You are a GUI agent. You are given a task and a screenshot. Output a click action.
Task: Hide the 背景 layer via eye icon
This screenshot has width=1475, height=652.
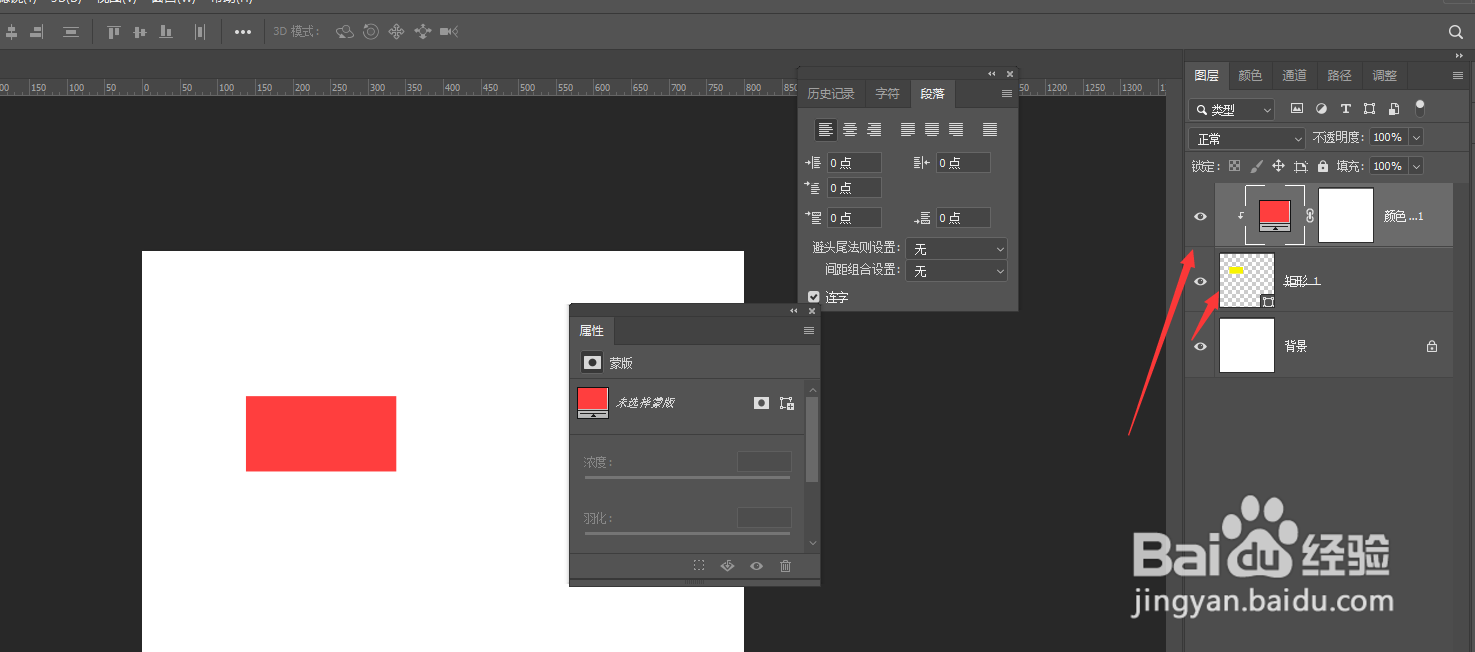point(1201,346)
